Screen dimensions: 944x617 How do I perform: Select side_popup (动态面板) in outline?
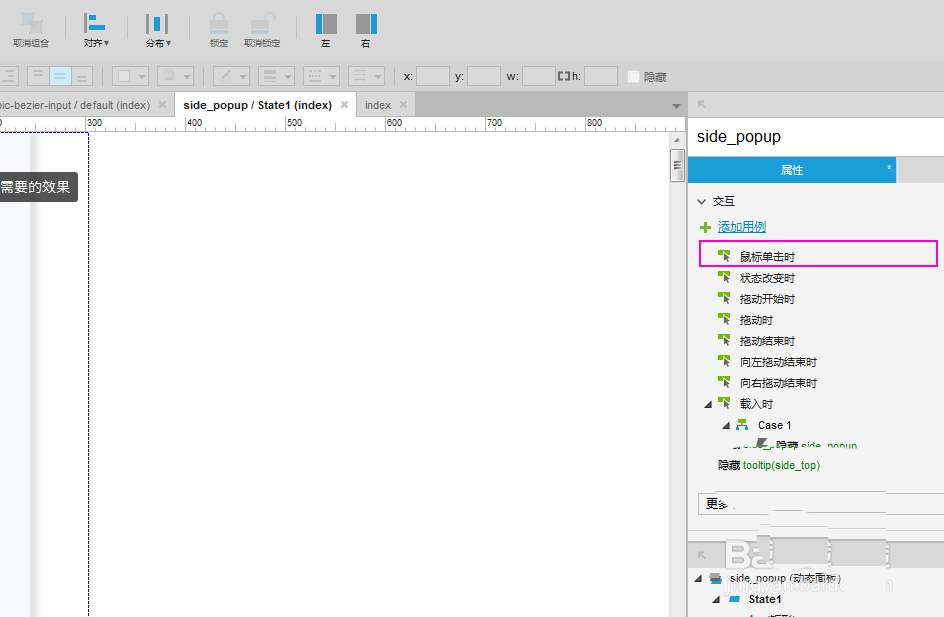tap(785, 578)
